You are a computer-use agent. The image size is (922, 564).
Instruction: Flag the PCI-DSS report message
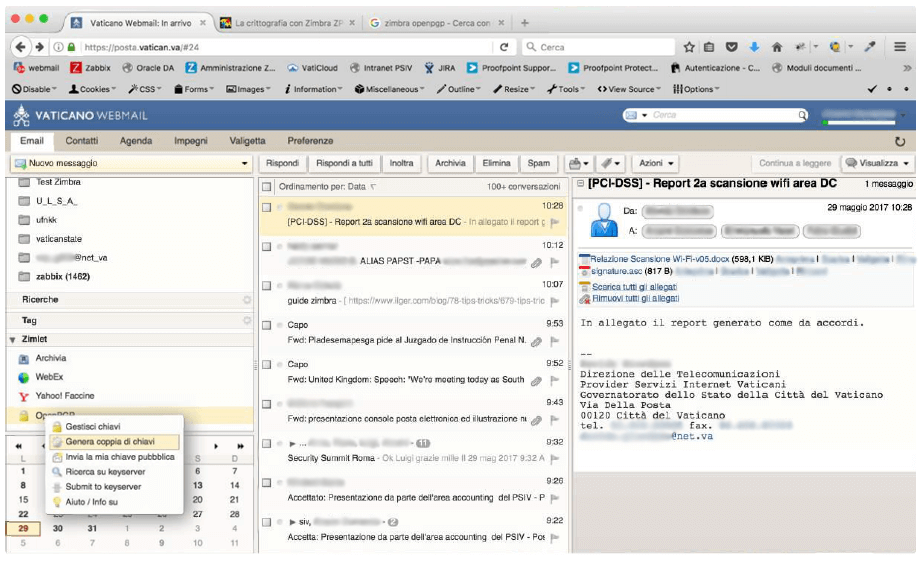tap(554, 222)
